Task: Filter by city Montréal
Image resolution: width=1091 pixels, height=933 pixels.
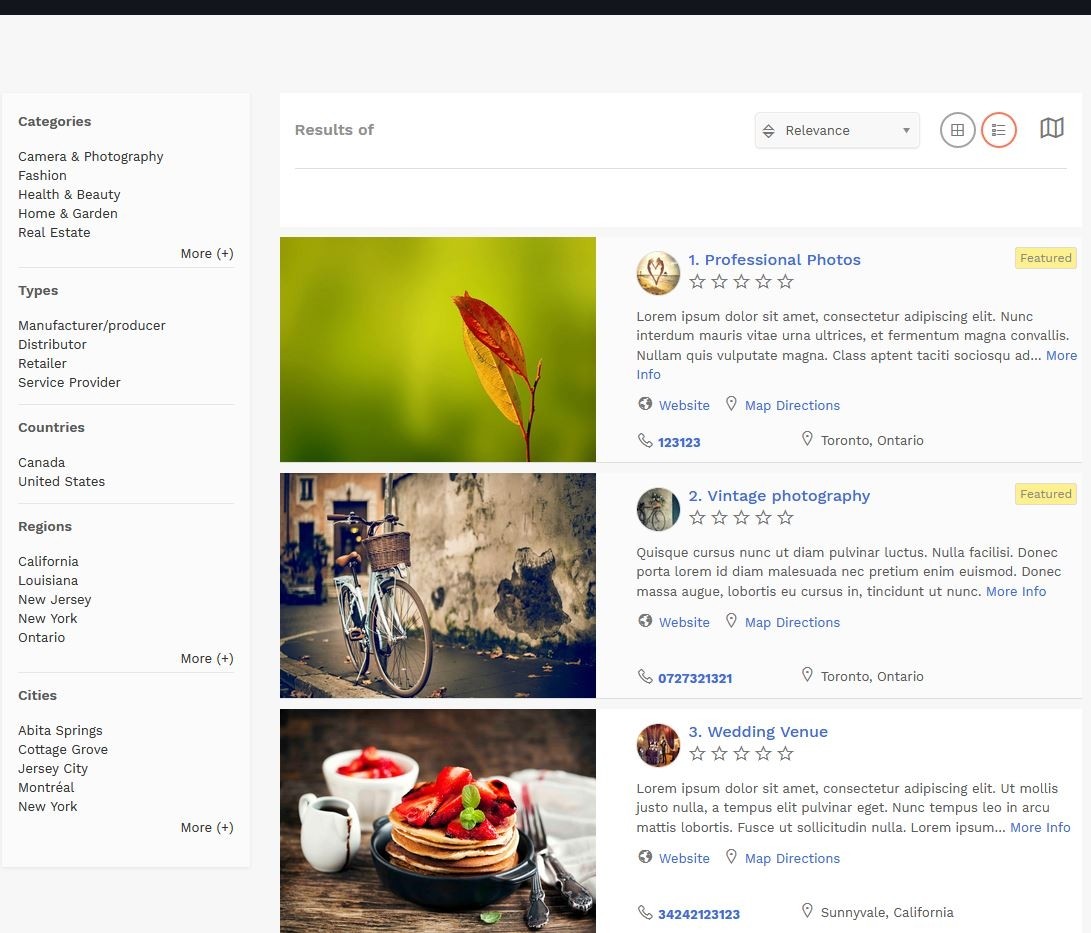Action: click(46, 787)
